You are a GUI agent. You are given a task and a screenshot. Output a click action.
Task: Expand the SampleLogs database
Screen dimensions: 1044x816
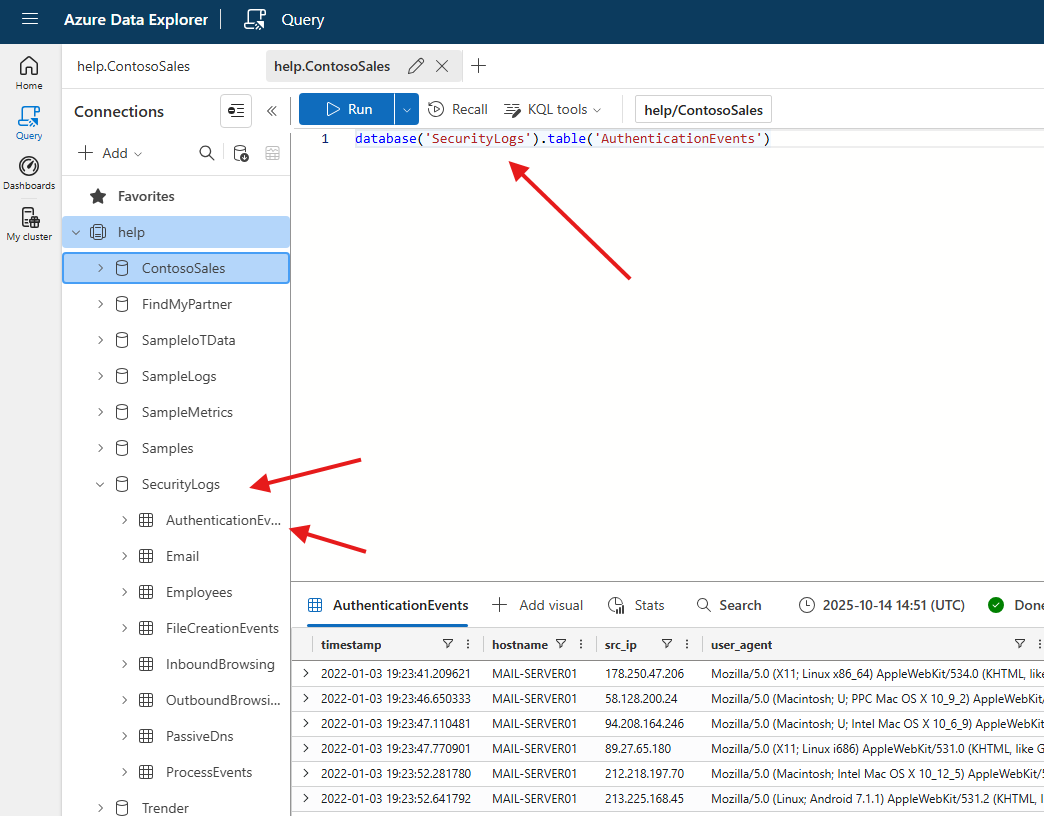pyautogui.click(x=100, y=376)
